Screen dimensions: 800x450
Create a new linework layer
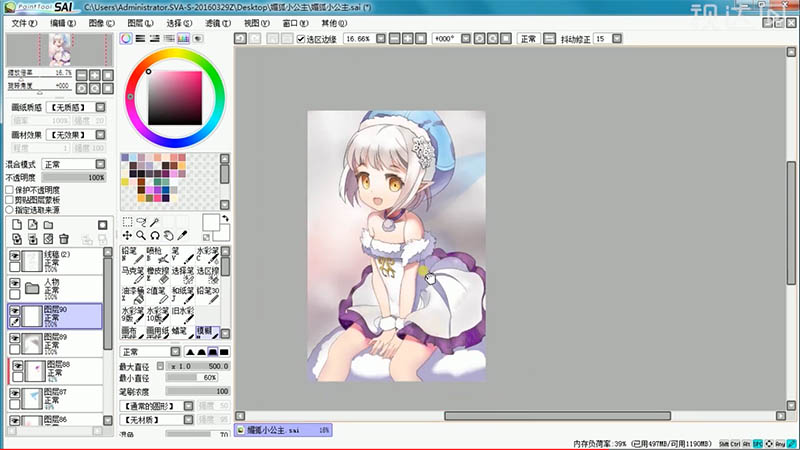(33, 225)
